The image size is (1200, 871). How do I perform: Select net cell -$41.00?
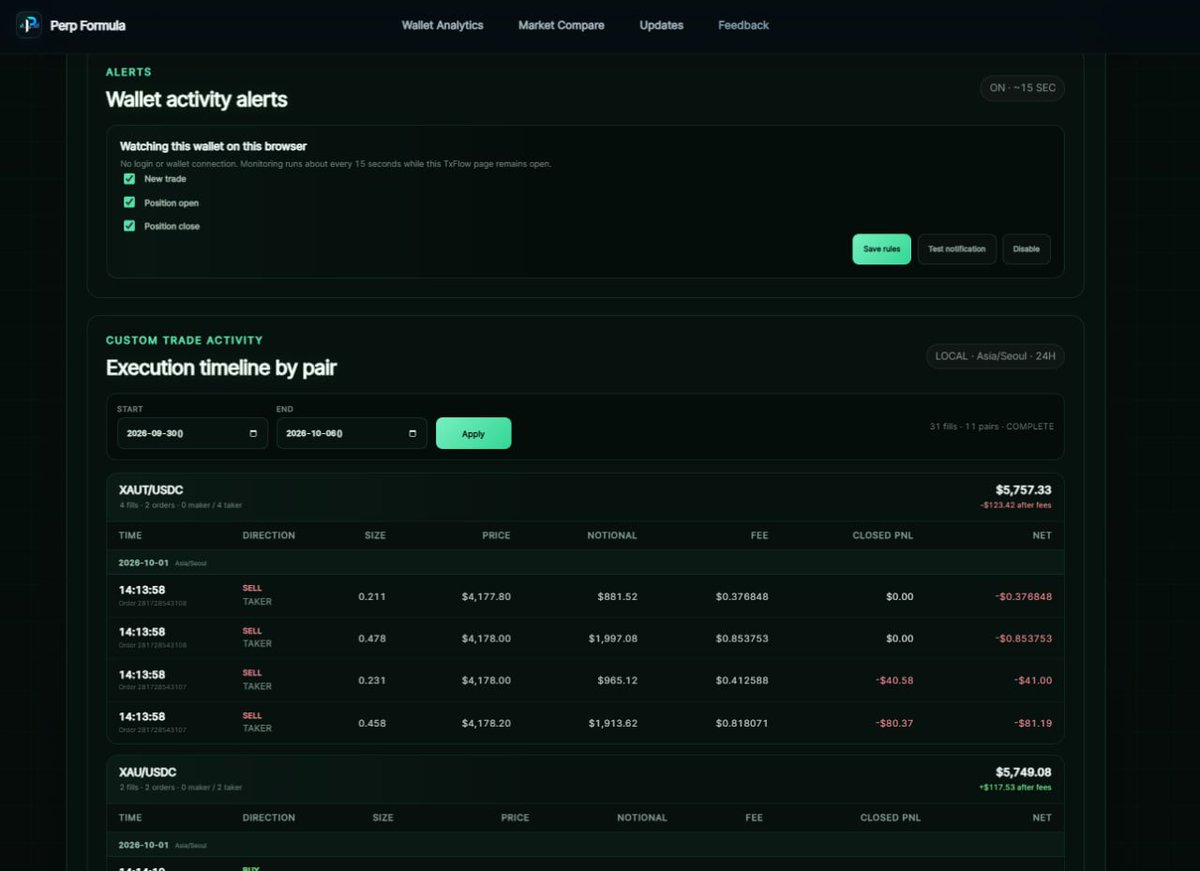click(x=1033, y=680)
